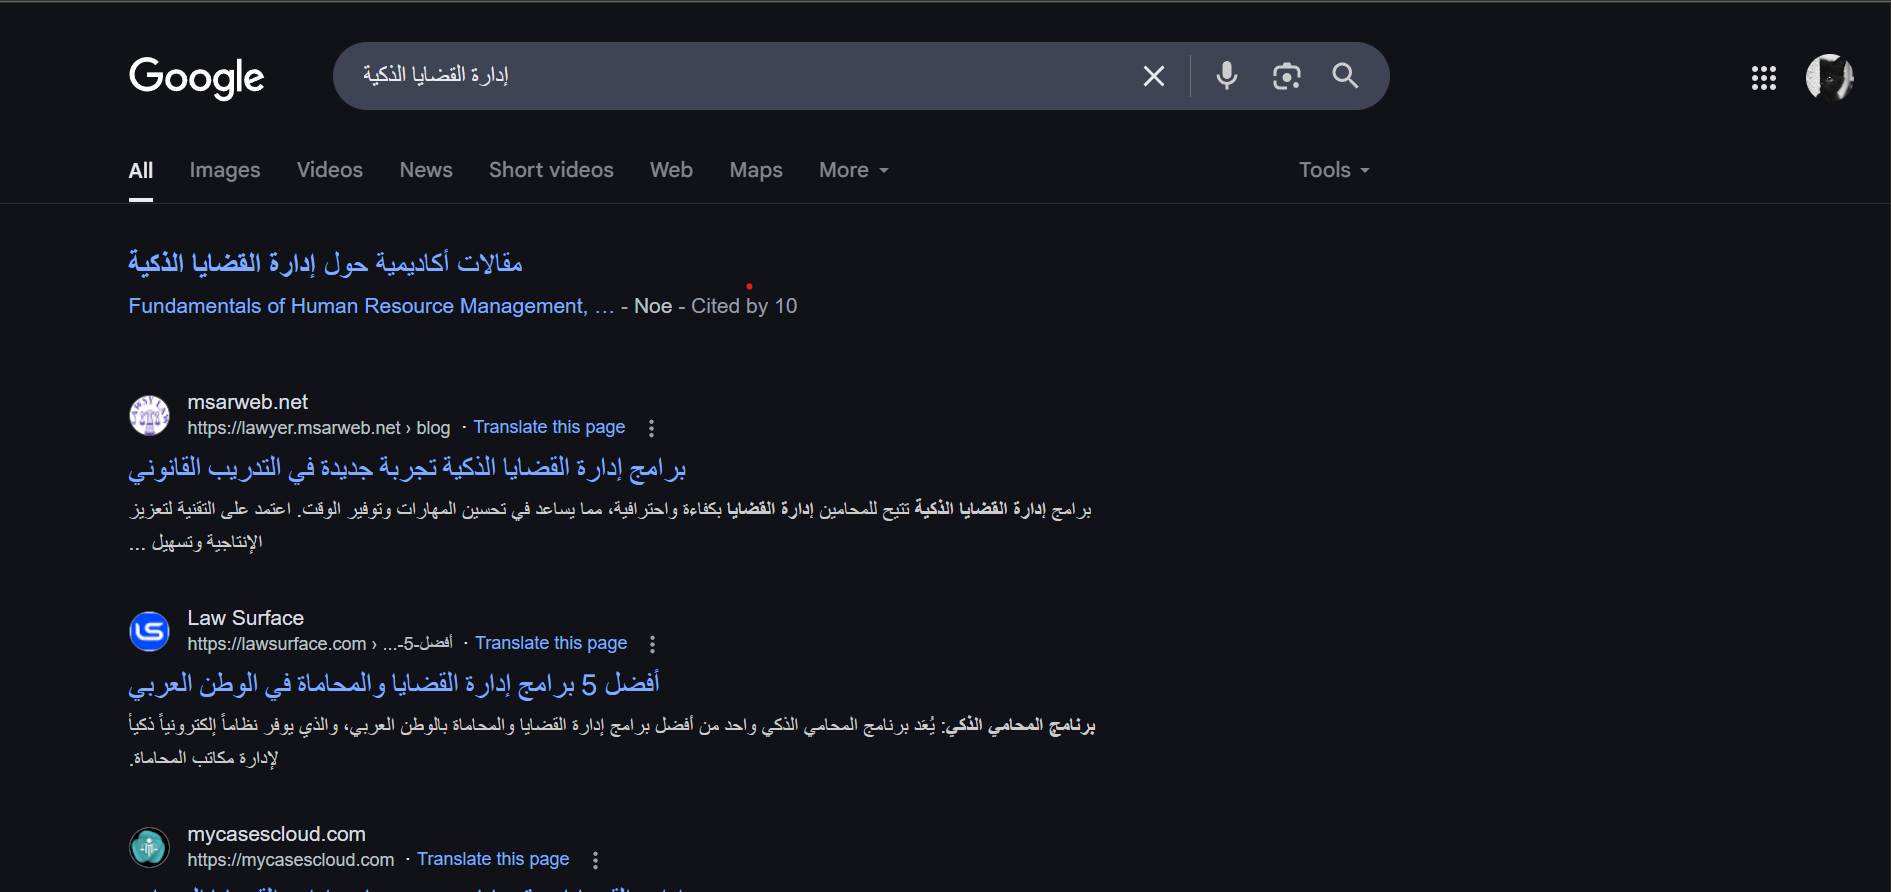Switch to the Short videos tab
This screenshot has width=1891, height=892.
pos(551,170)
